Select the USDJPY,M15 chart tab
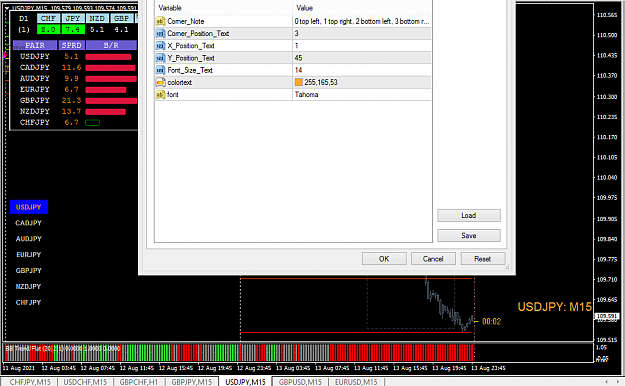625x386 pixels. 245,382
